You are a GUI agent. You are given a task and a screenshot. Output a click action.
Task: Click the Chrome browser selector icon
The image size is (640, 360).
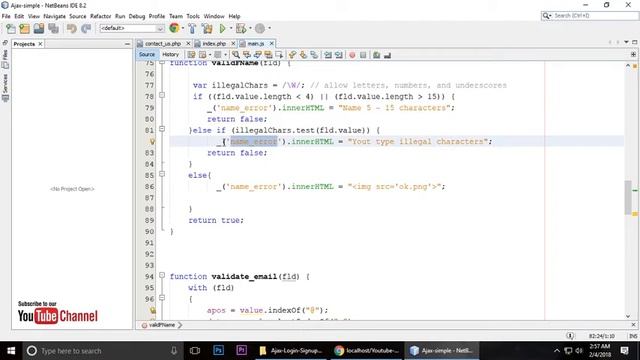(x=174, y=28)
